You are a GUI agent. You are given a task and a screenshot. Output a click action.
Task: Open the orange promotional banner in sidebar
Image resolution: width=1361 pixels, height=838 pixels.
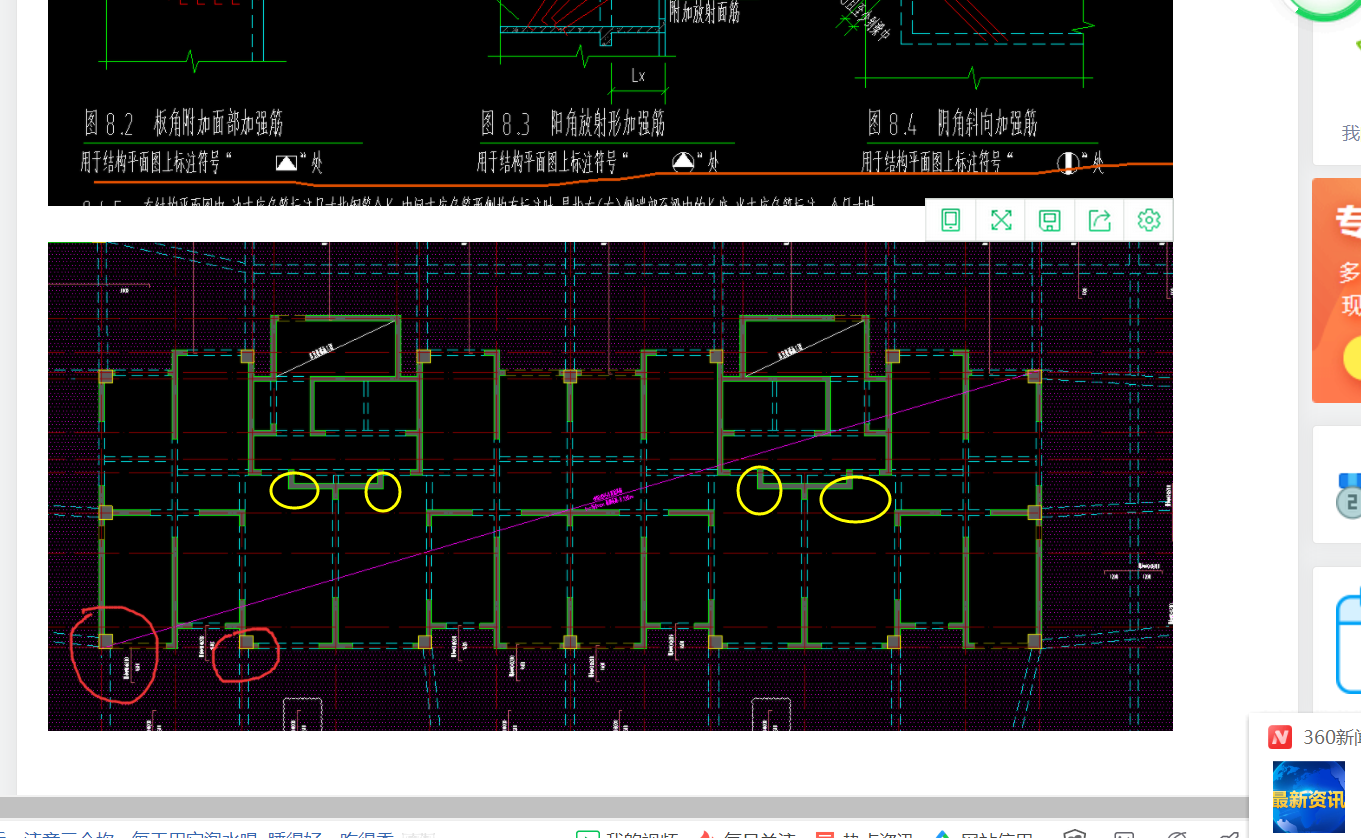point(1337,290)
